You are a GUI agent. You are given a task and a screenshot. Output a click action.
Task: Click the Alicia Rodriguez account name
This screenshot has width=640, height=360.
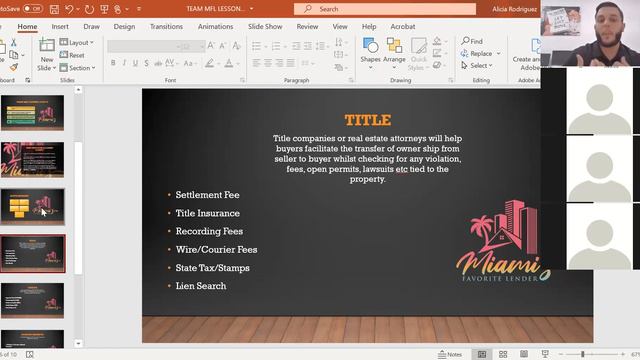[514, 9]
